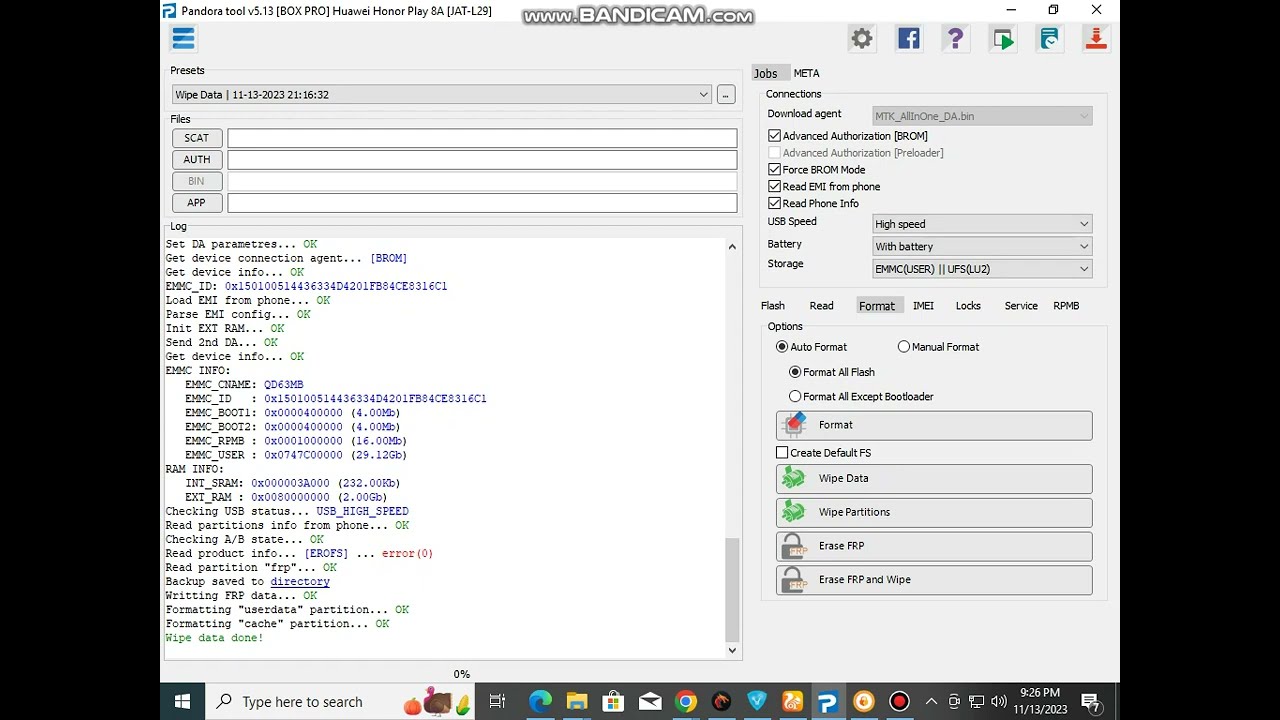This screenshot has width=1280, height=720.
Task: Toggle Read Phone Info checkbox
Action: [x=774, y=204]
